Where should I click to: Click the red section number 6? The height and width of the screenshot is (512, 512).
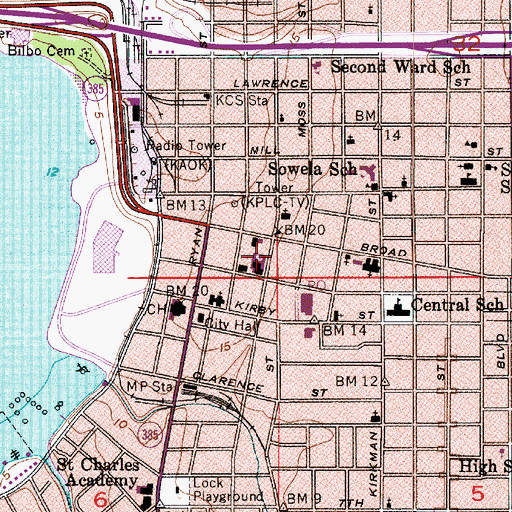pos(100,499)
